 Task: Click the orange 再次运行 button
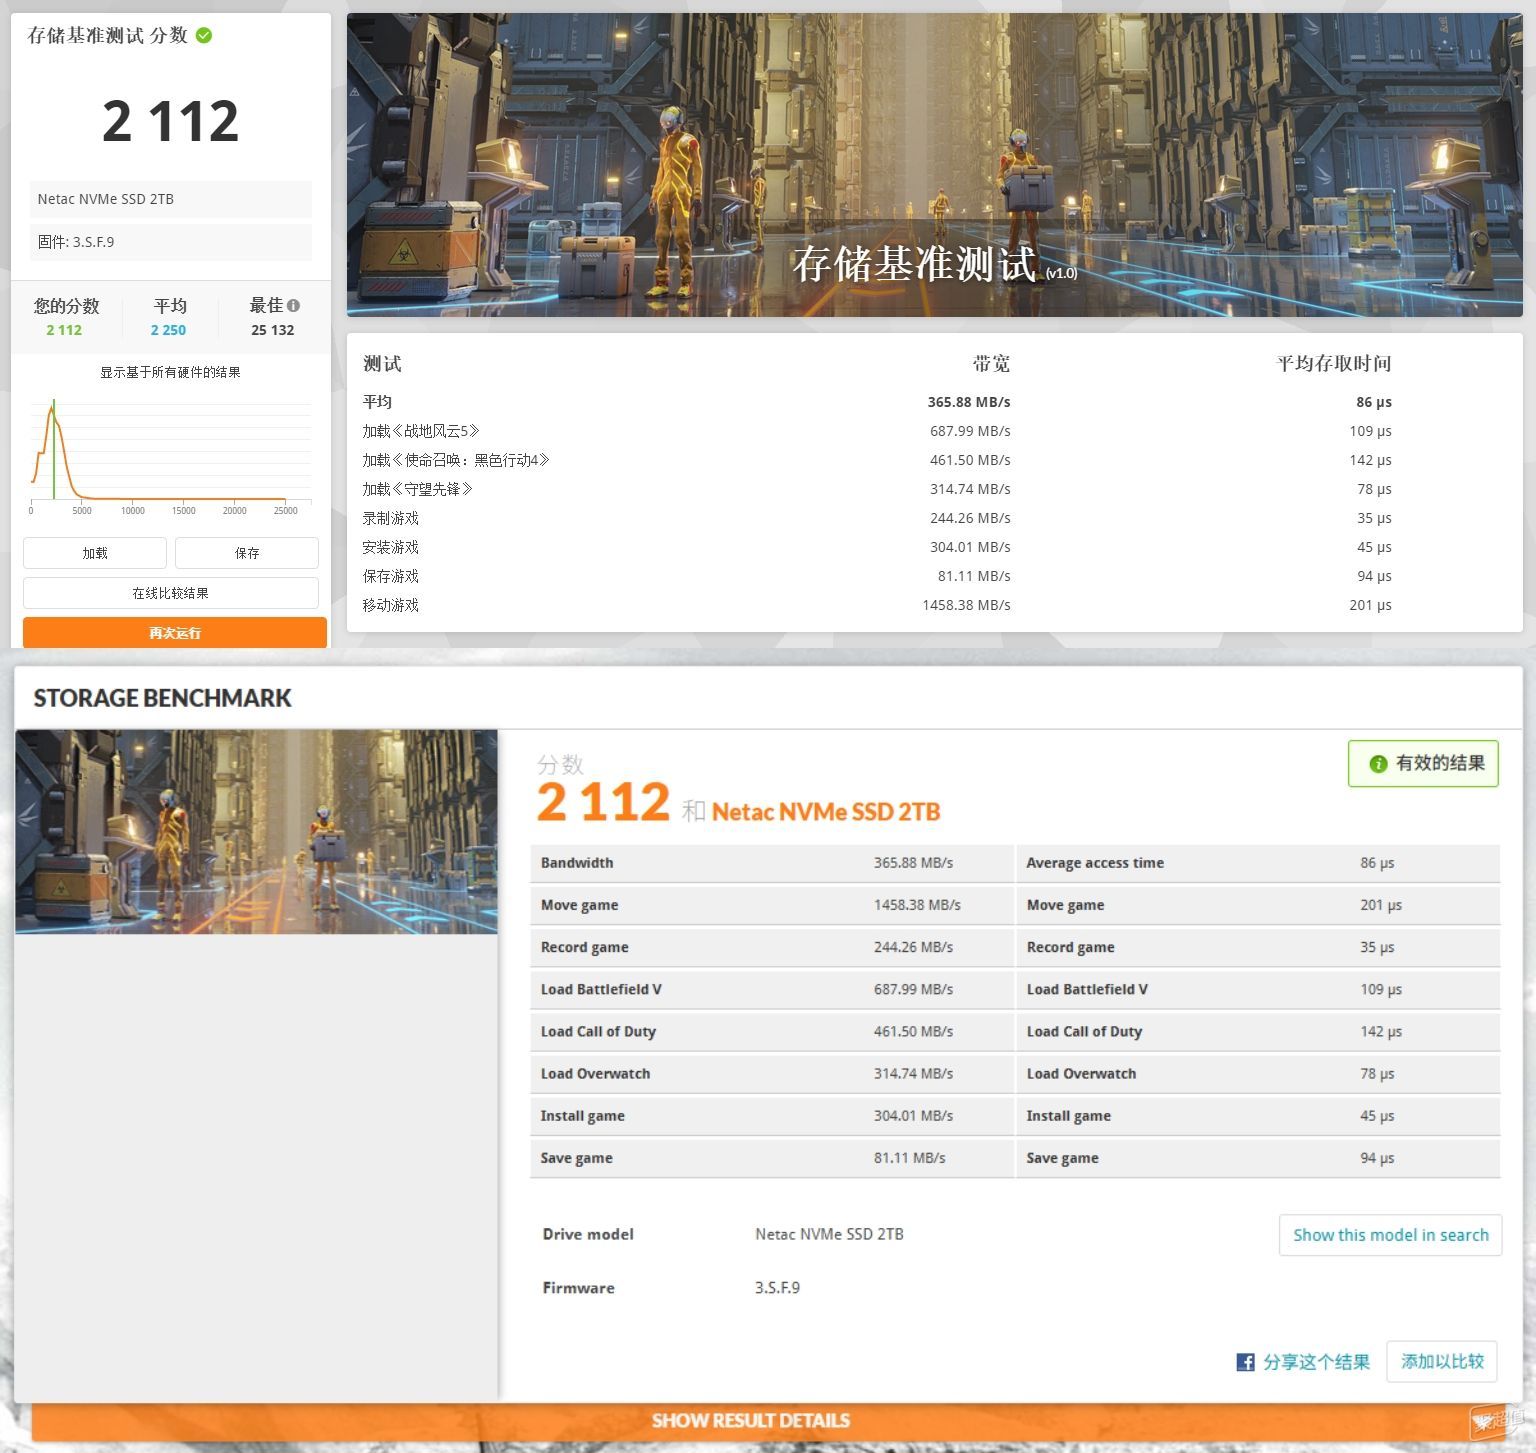pos(175,632)
